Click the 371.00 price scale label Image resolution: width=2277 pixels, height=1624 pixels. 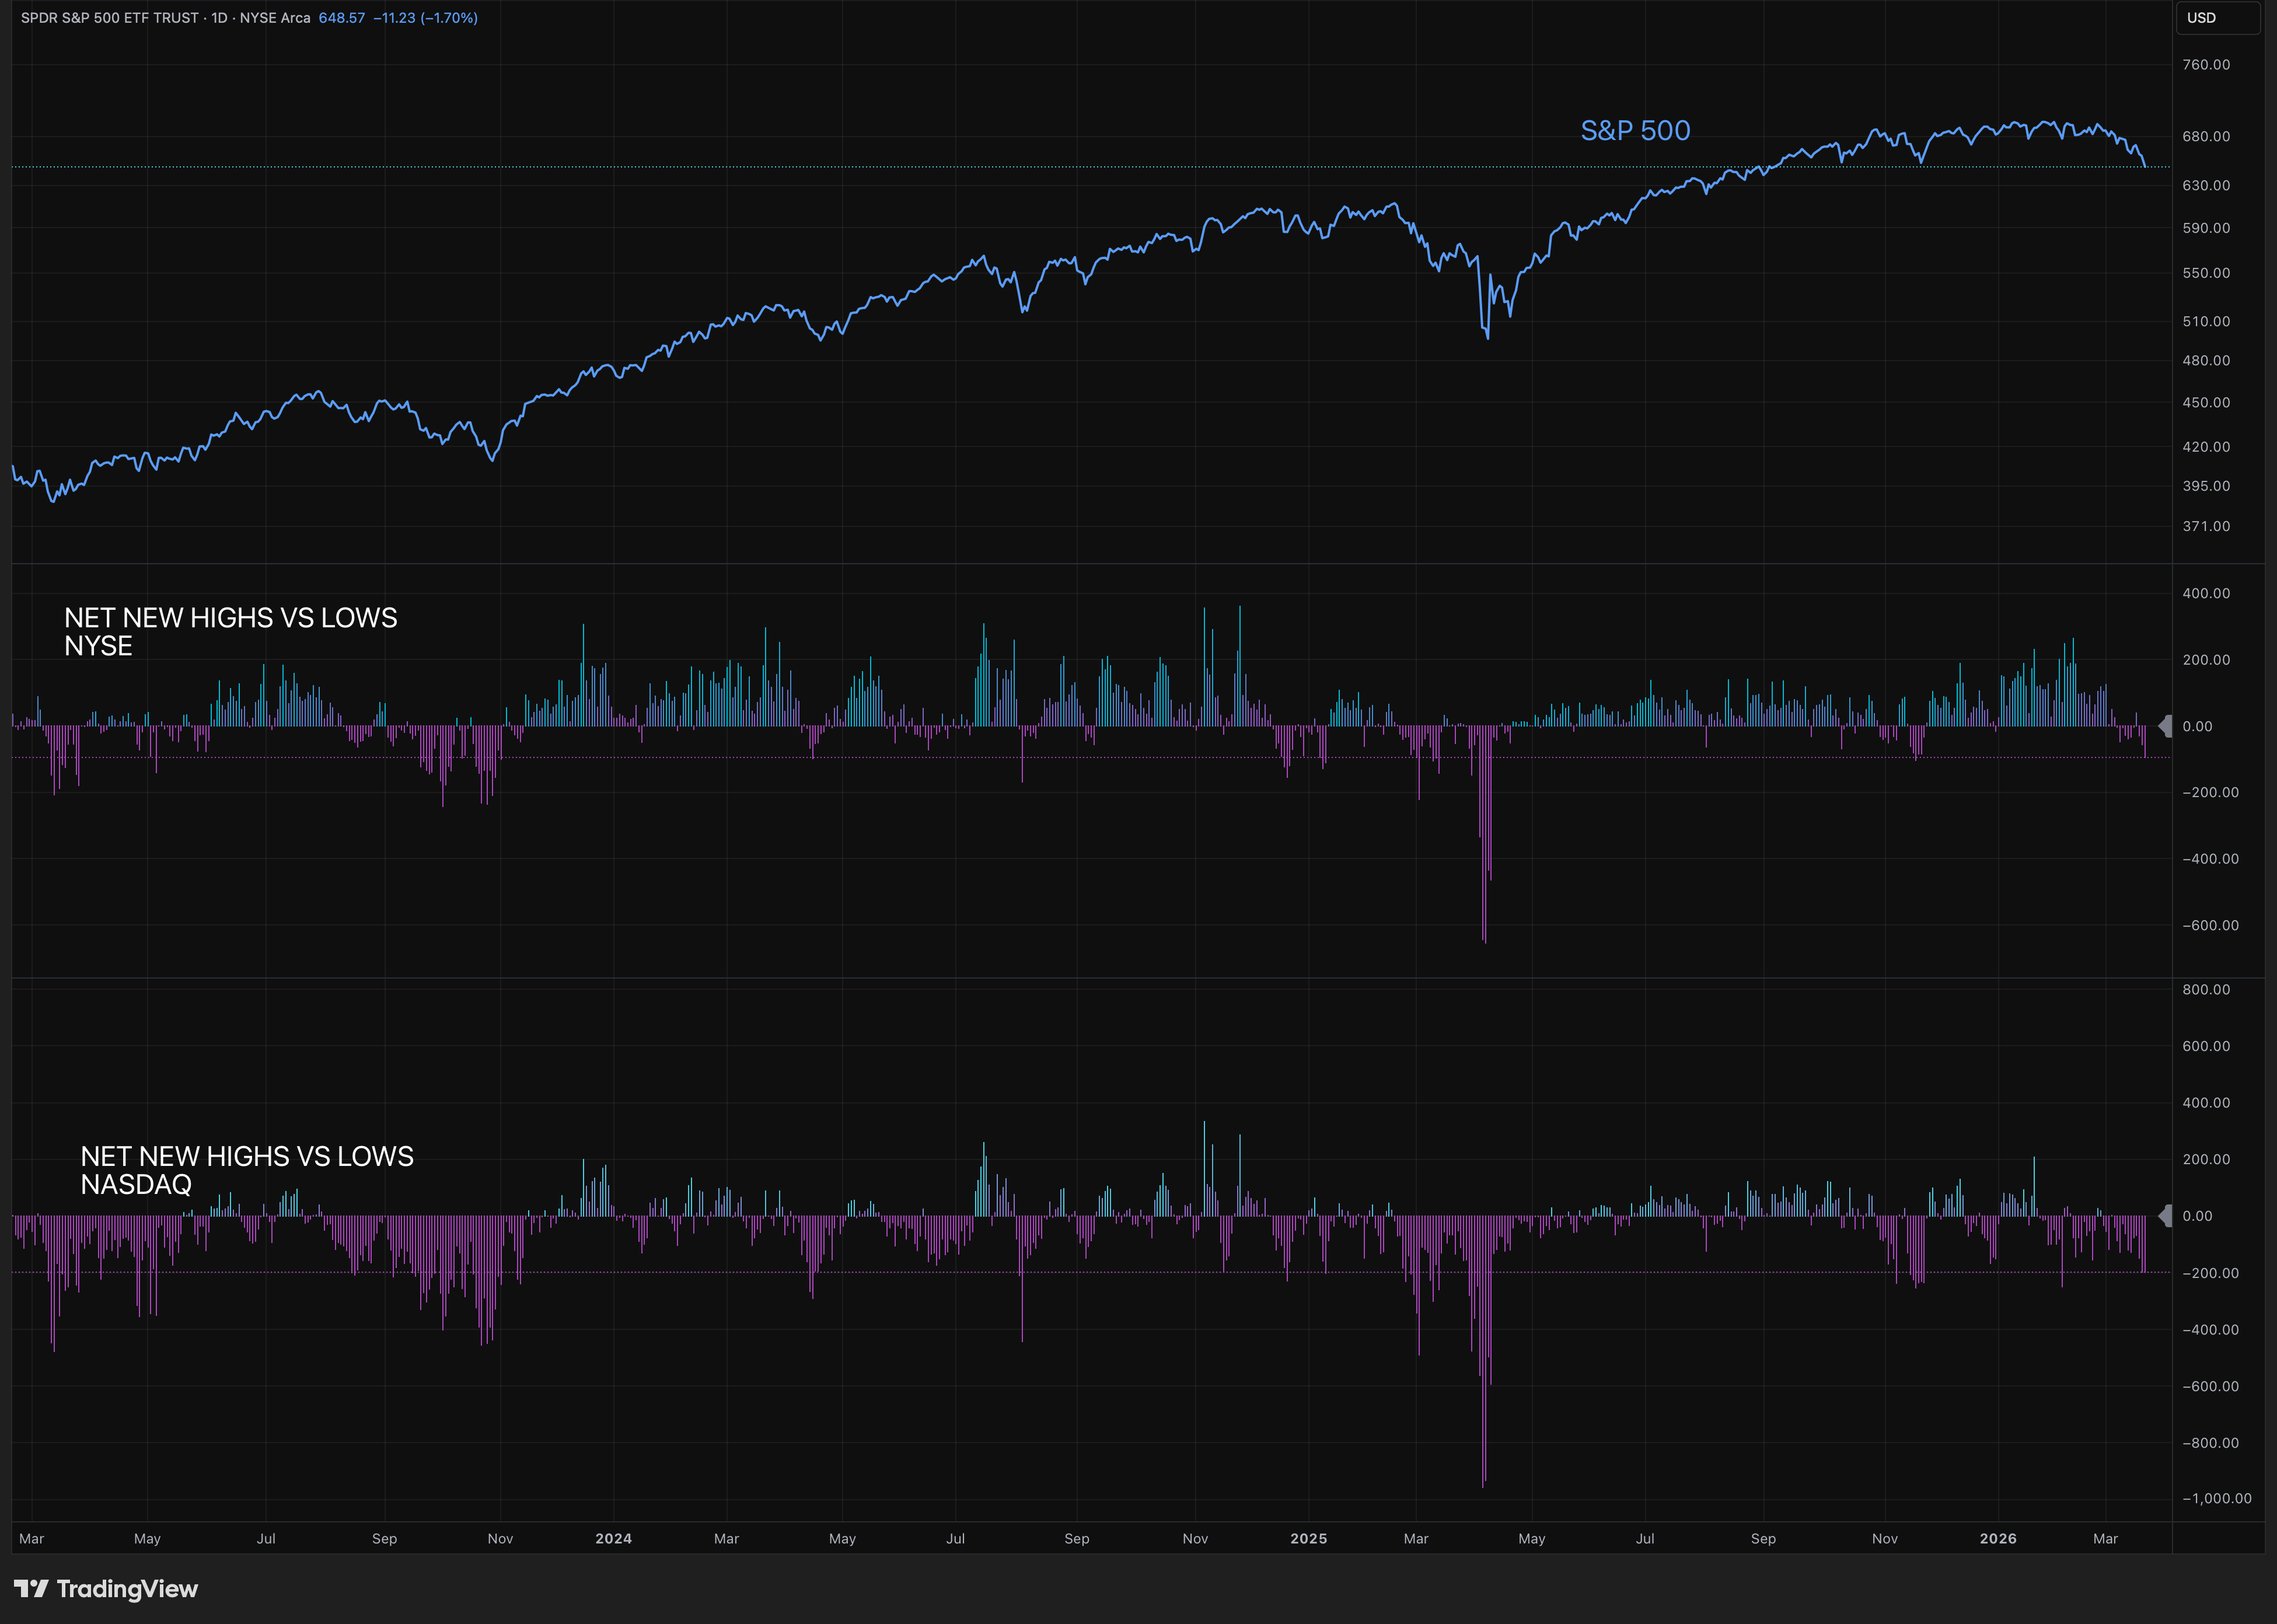point(2206,526)
